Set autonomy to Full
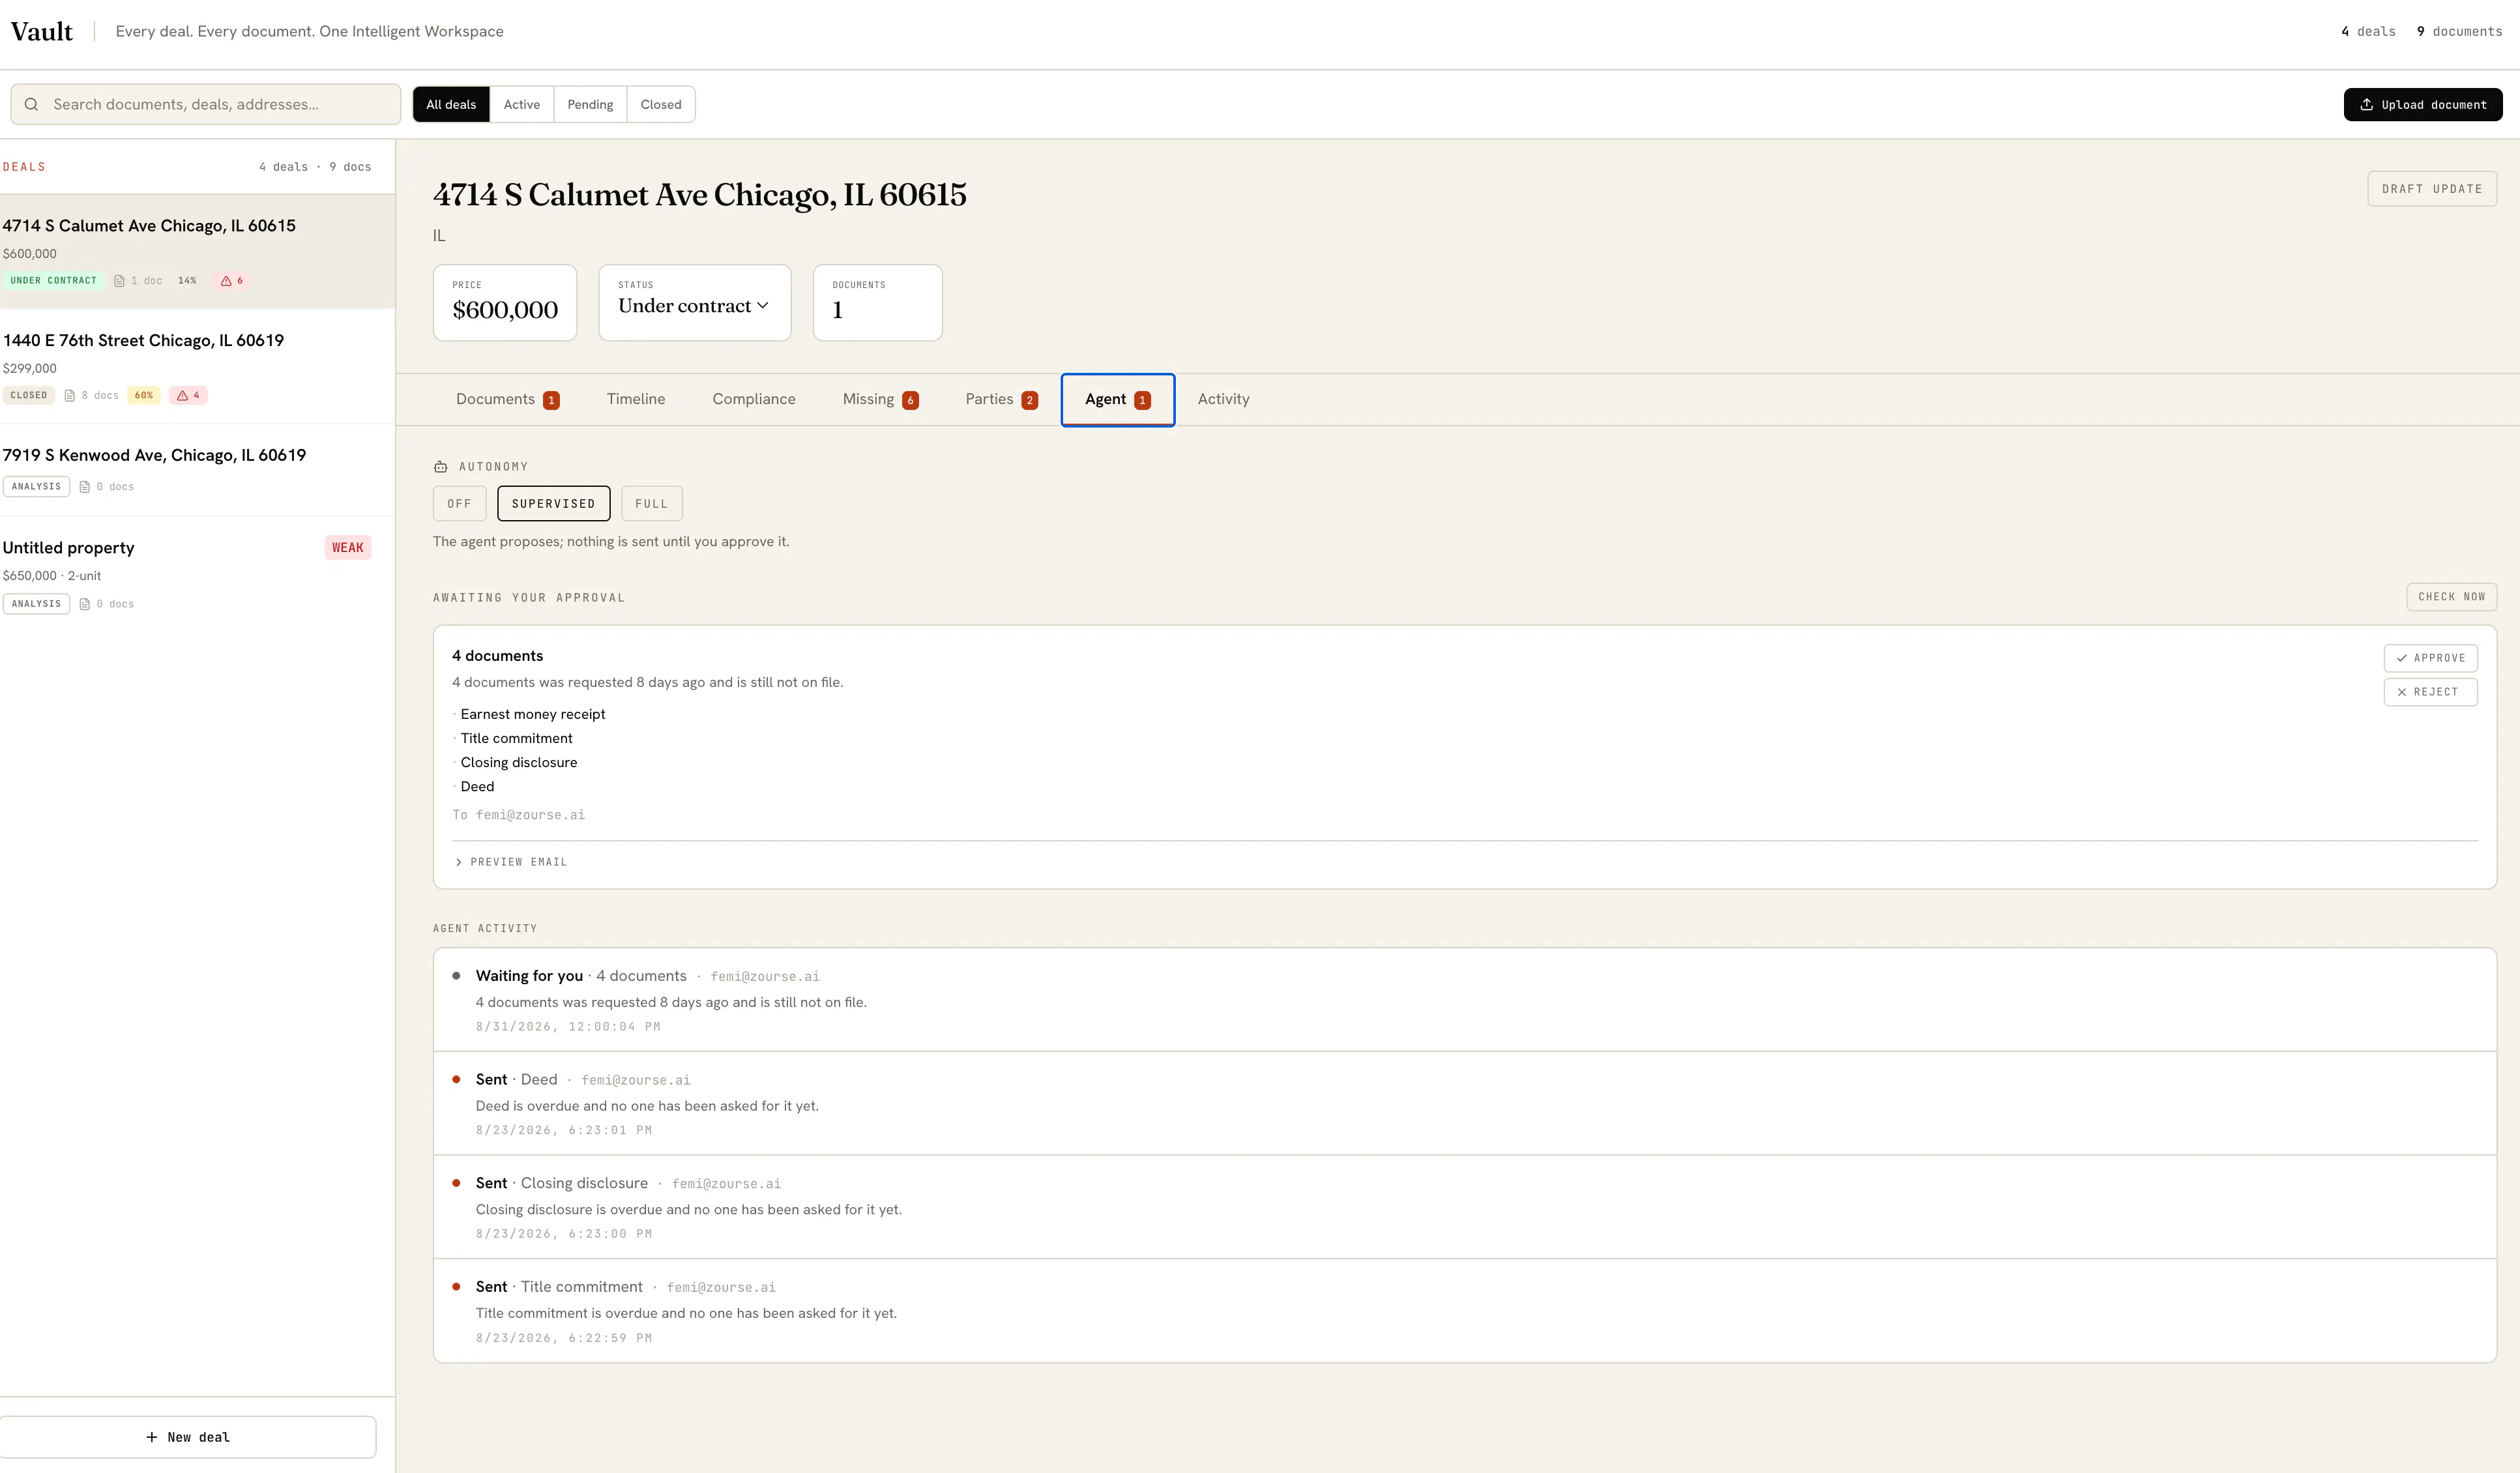The width and height of the screenshot is (2520, 1473). coord(651,504)
